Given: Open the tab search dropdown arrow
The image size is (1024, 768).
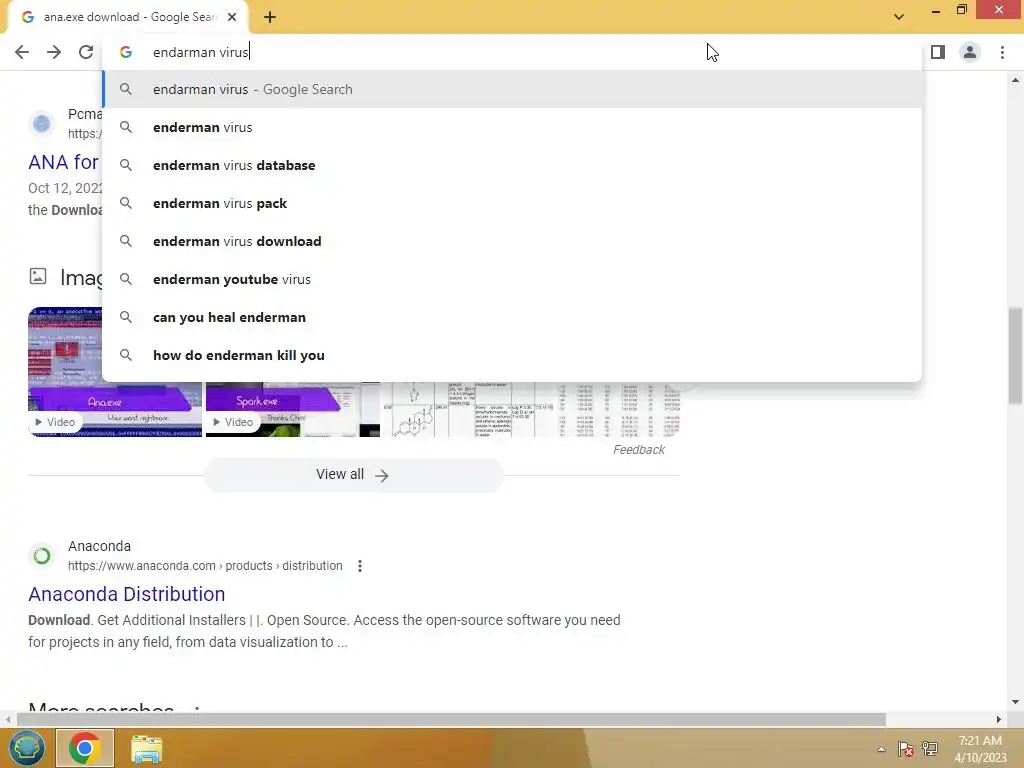Looking at the screenshot, I should pyautogui.click(x=899, y=17).
